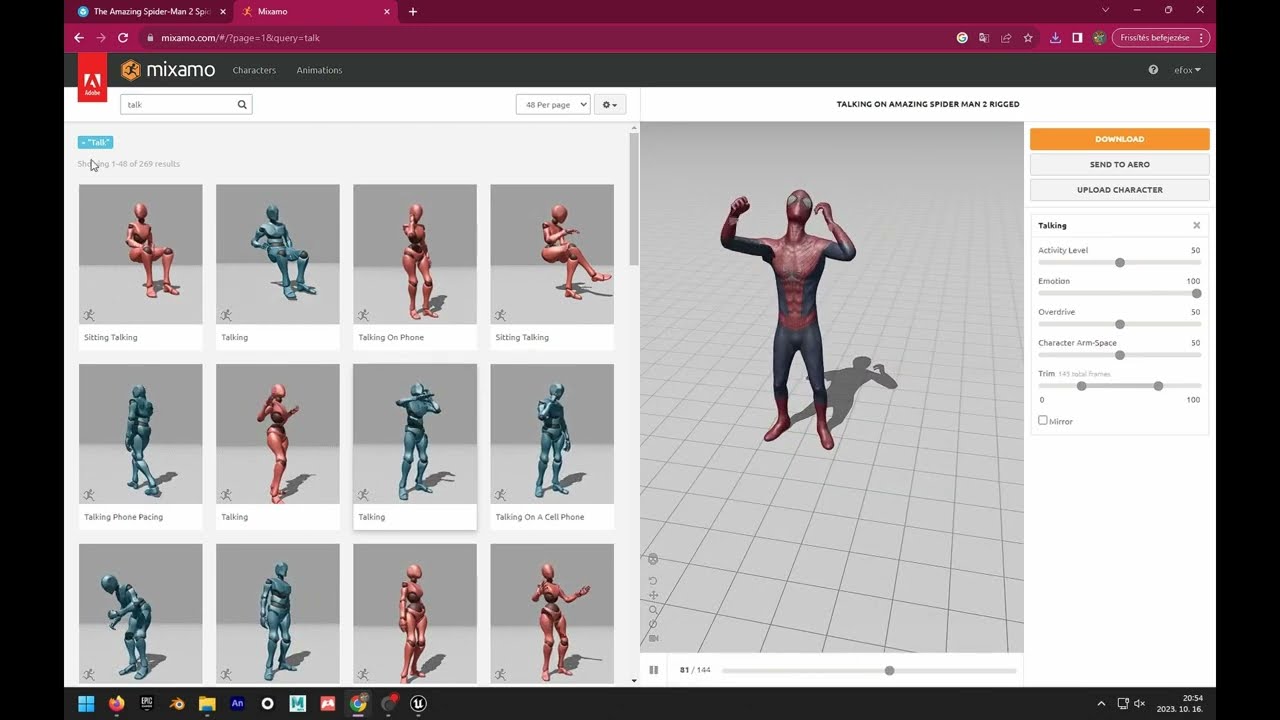
Task: Open new browser tab
Action: click(x=413, y=12)
